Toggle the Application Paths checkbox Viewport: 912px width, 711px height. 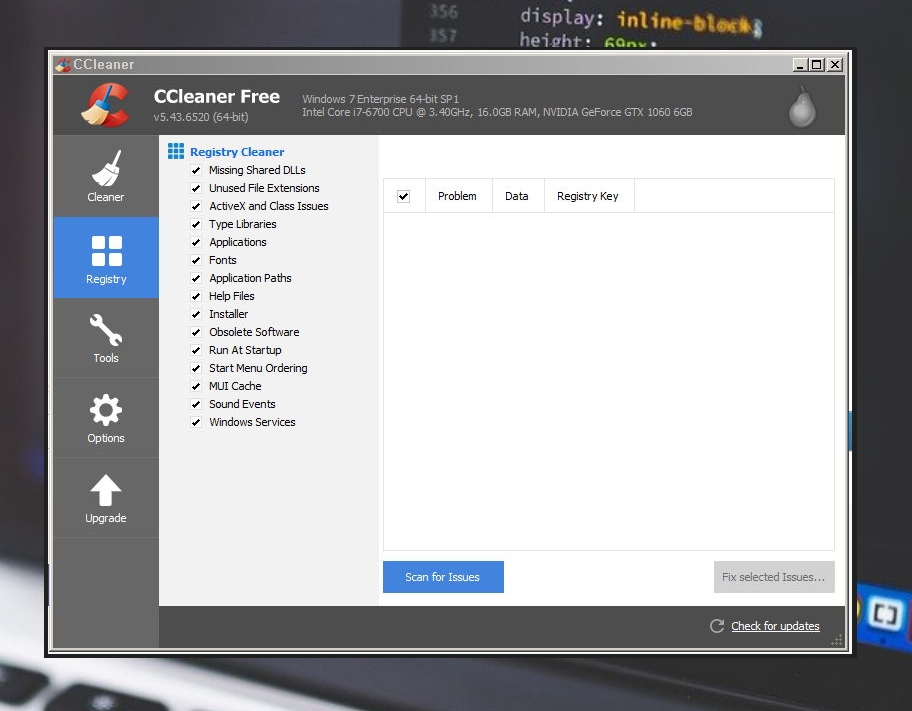196,278
